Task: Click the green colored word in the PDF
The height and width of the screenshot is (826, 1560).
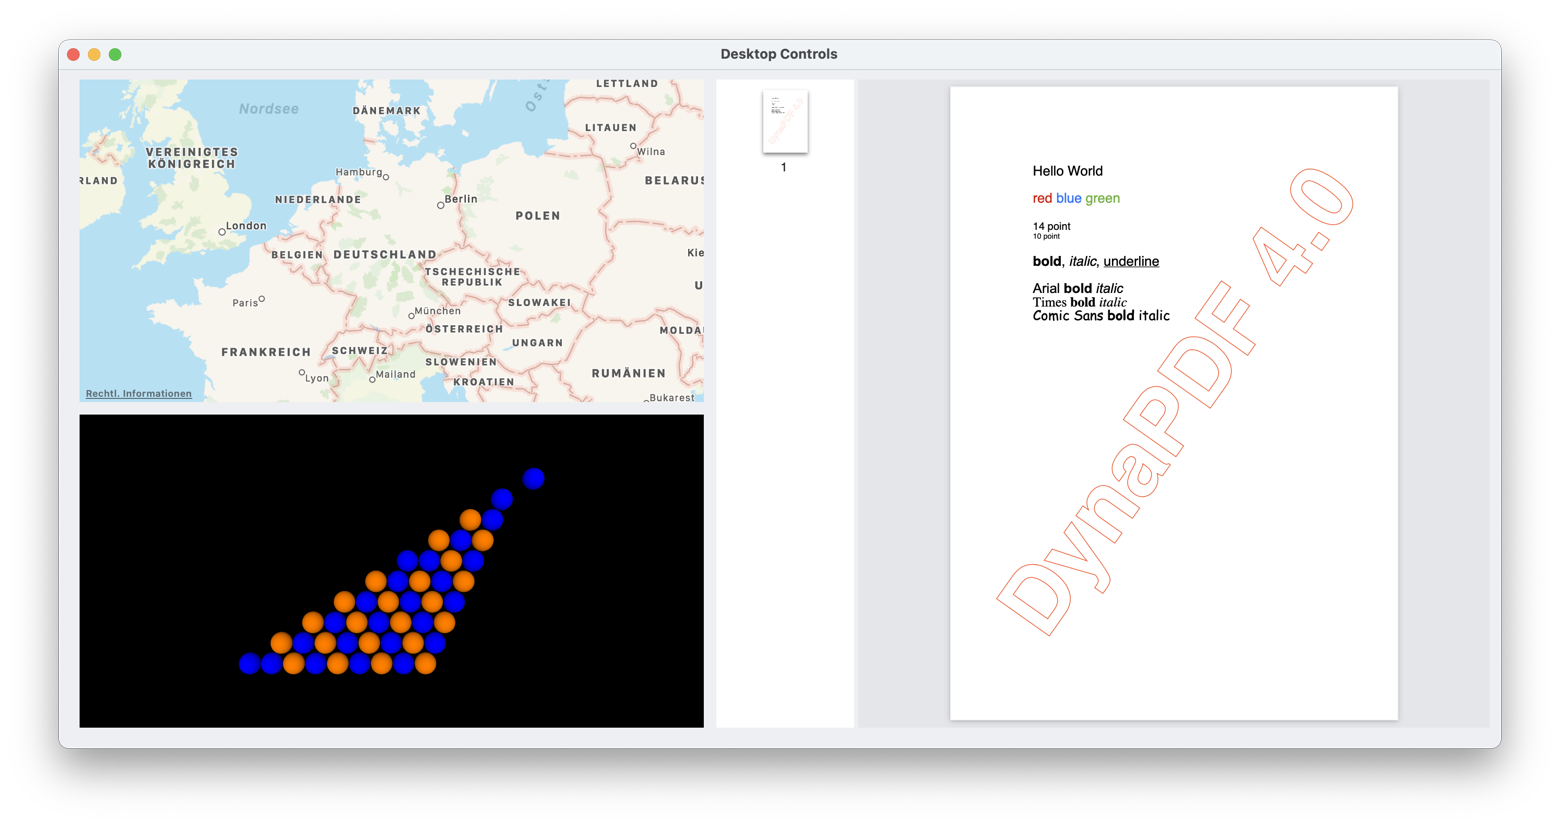Action: [x=1103, y=199]
